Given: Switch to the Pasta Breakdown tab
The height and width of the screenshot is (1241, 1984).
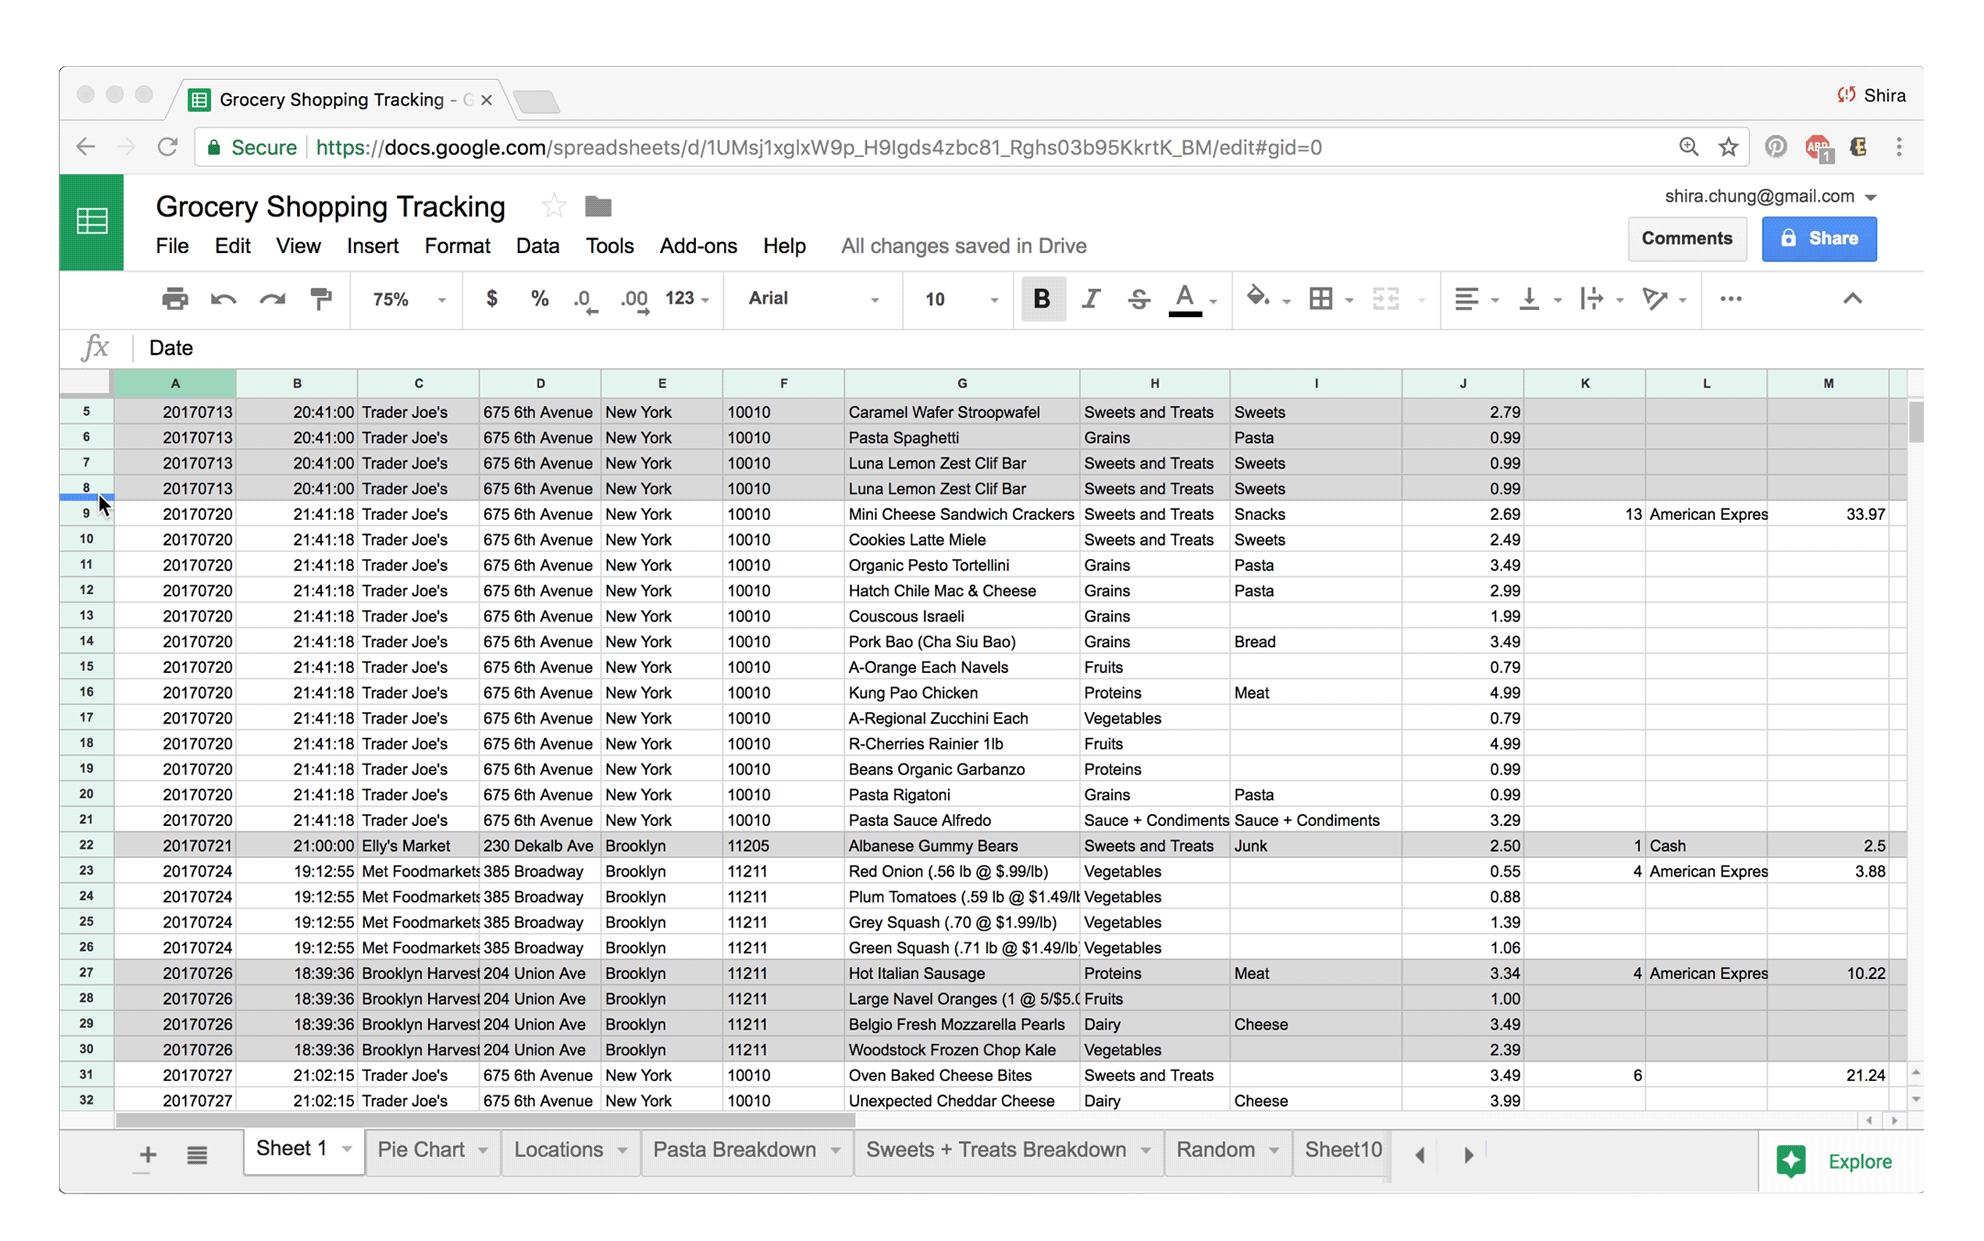Looking at the screenshot, I should point(735,1150).
